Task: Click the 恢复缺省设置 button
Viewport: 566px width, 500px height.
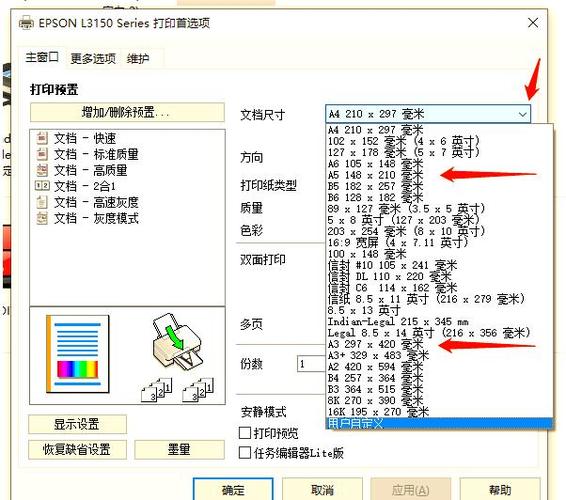Action: [x=77, y=450]
